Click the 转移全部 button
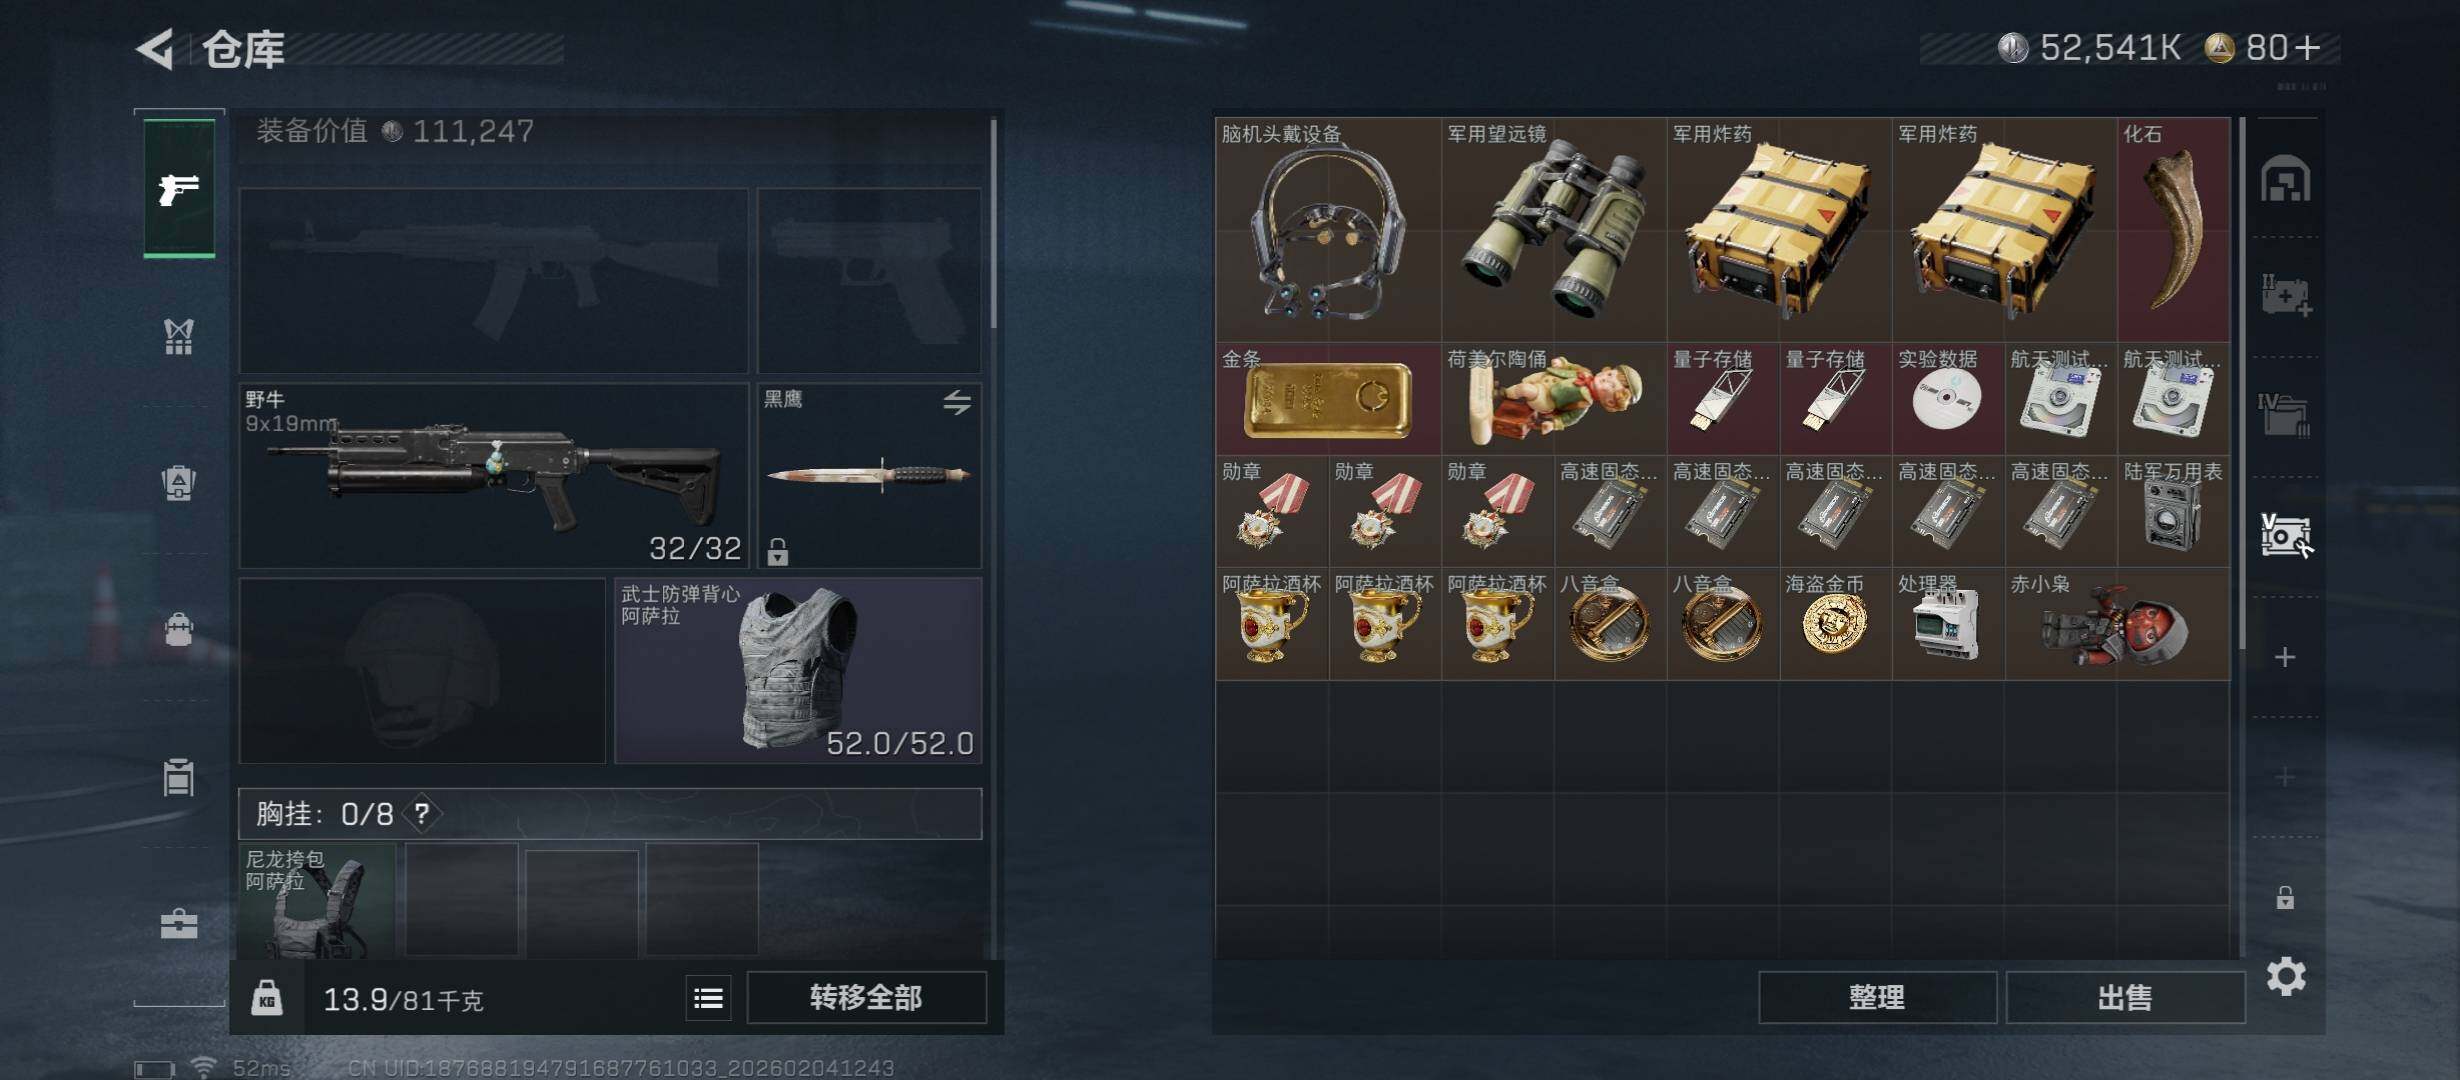 tap(866, 998)
